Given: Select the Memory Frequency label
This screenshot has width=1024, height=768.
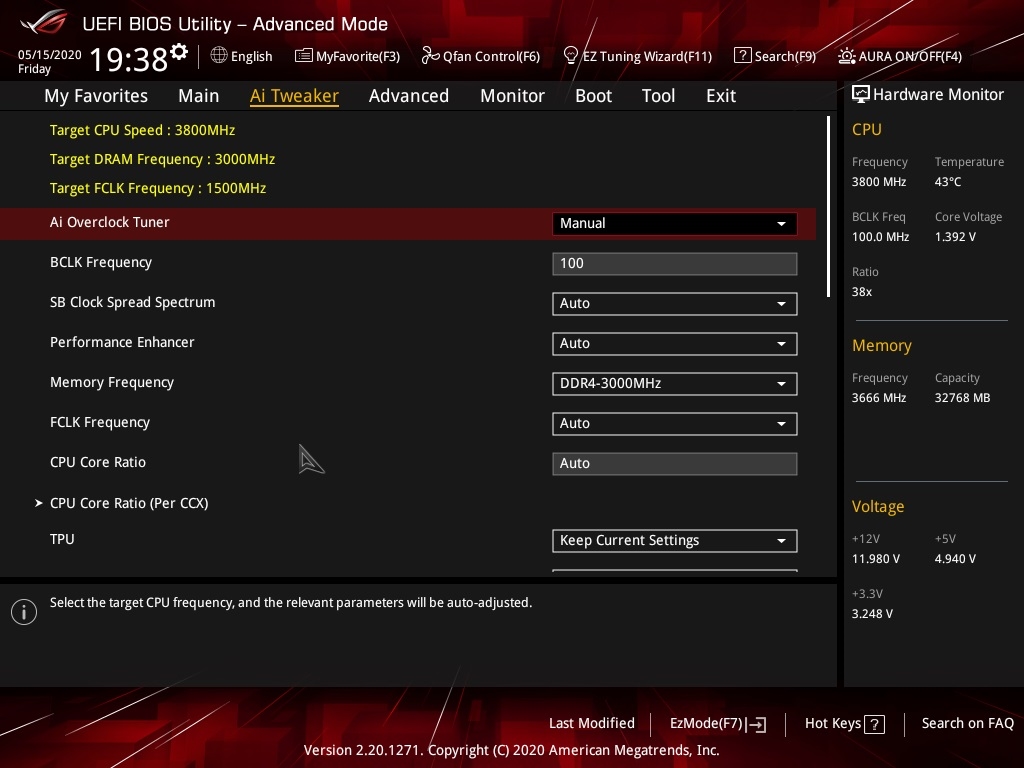Looking at the screenshot, I should pos(112,382).
